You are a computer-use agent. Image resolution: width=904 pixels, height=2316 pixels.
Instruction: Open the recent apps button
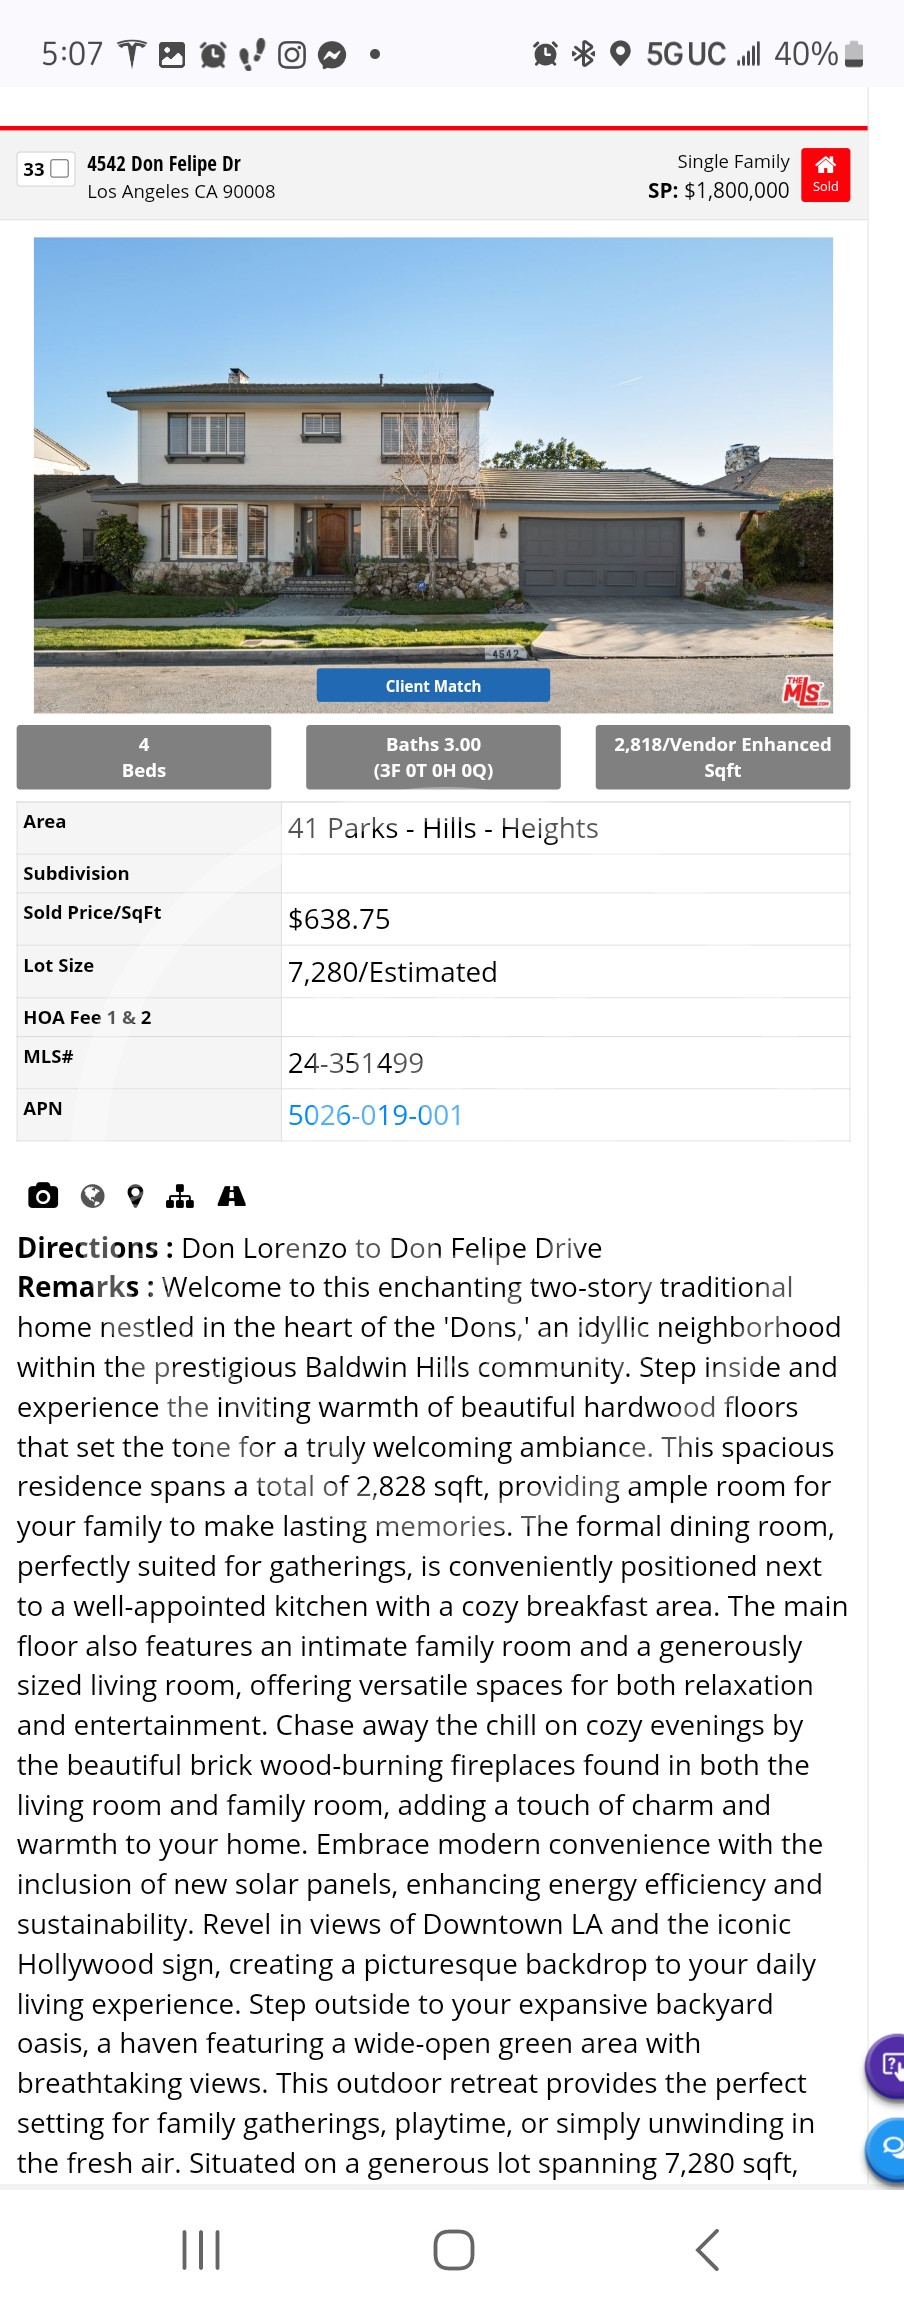[201, 2250]
